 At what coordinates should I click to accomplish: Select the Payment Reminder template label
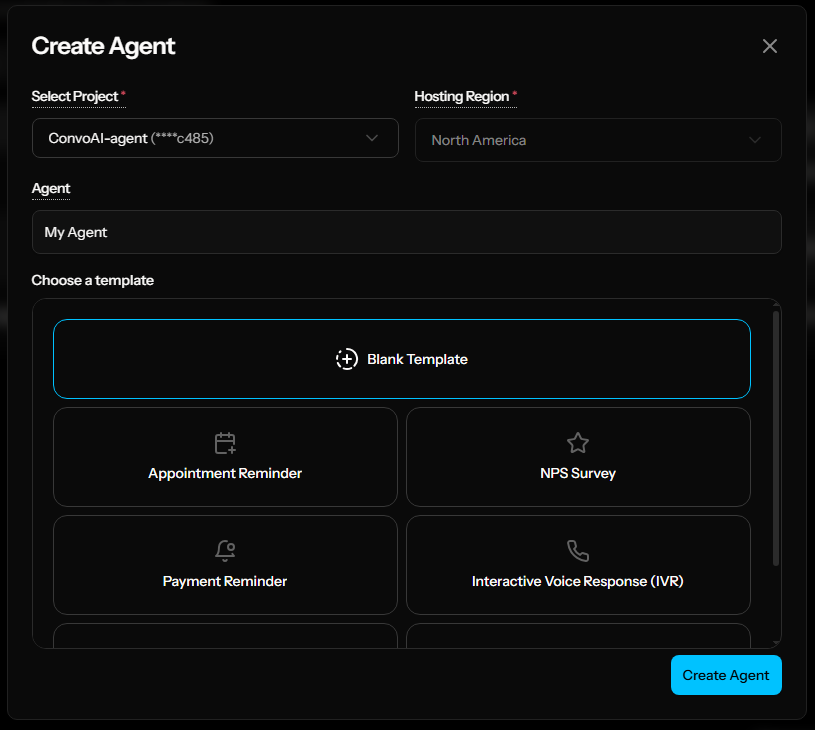[225, 581]
